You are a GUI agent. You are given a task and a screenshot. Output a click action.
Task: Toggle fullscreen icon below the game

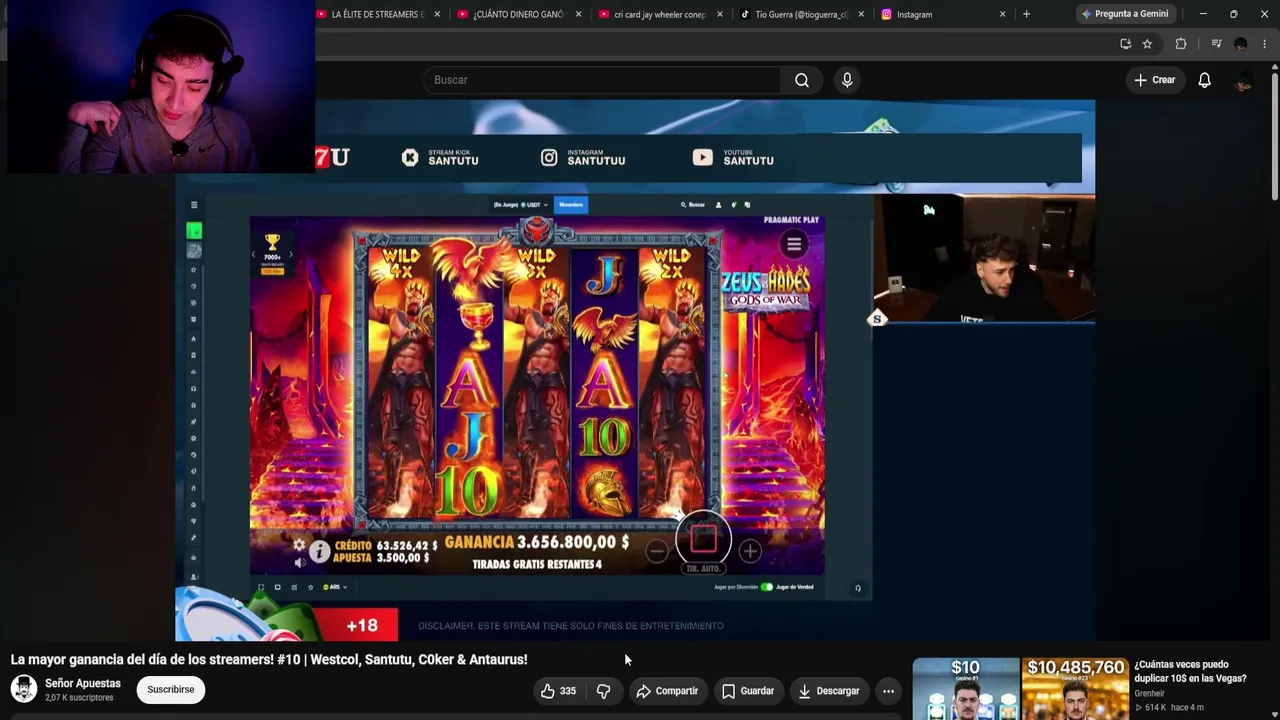[x=261, y=587]
